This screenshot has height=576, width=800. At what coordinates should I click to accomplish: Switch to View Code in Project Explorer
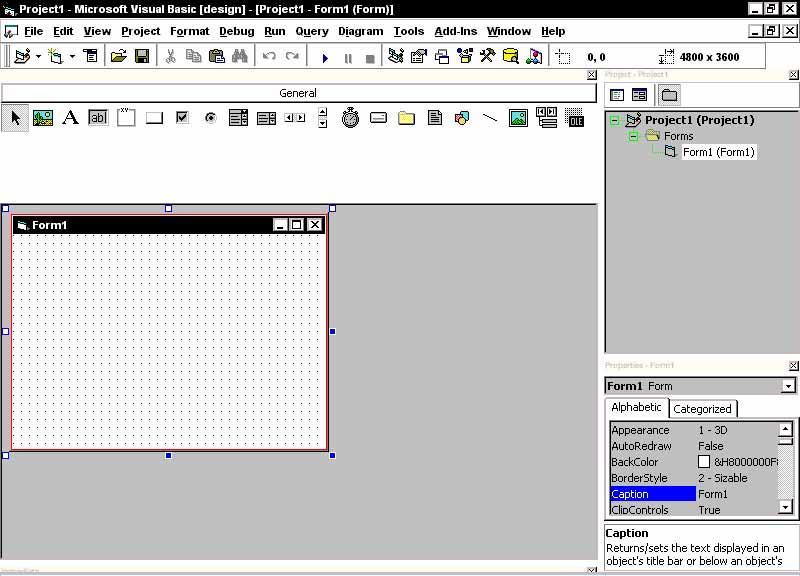(617, 95)
